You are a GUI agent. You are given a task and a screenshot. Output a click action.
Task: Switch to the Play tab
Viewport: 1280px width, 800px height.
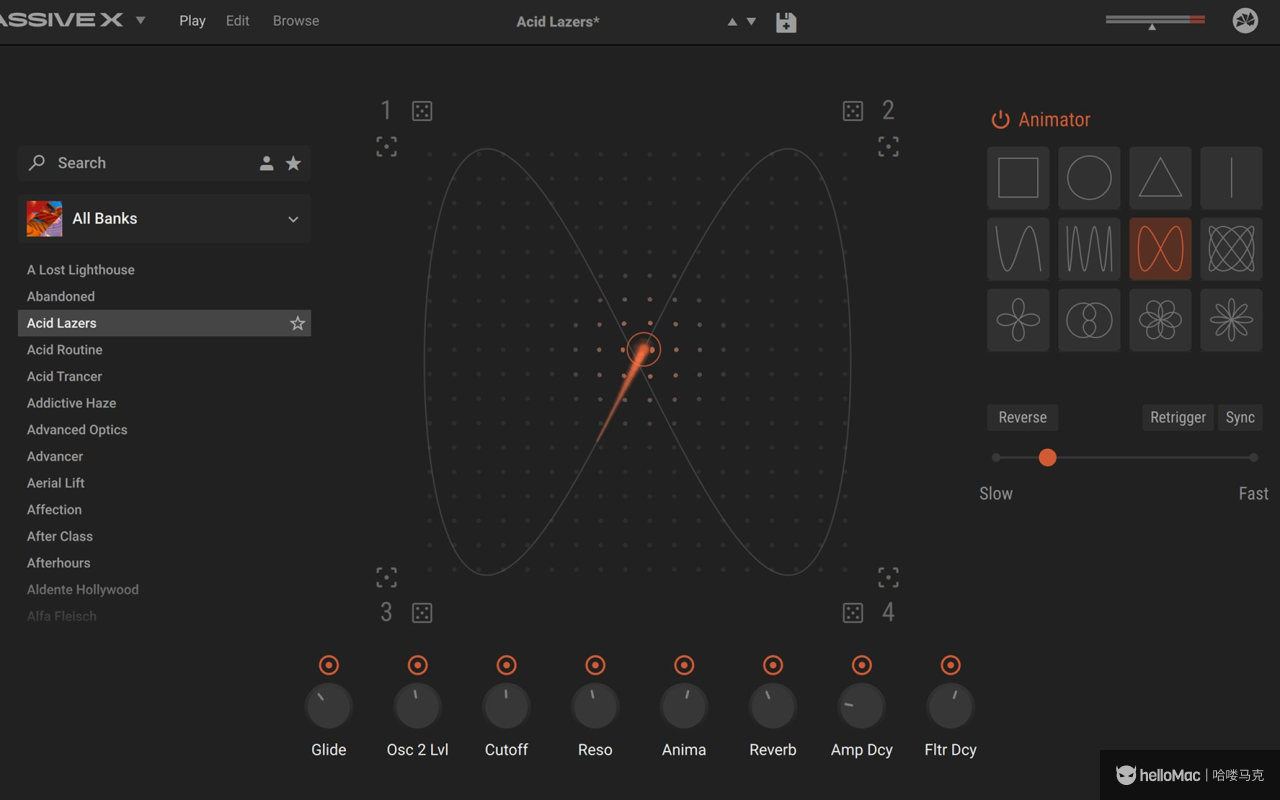click(192, 20)
